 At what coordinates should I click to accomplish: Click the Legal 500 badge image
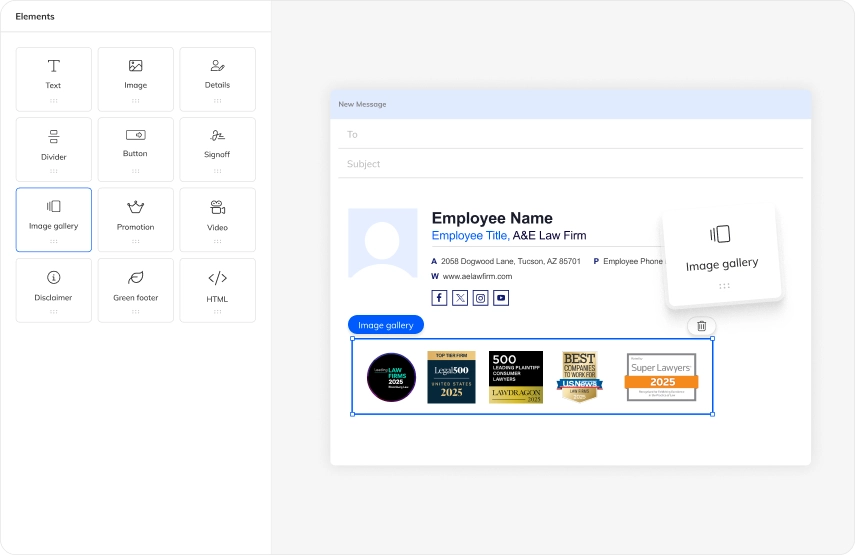pos(451,377)
